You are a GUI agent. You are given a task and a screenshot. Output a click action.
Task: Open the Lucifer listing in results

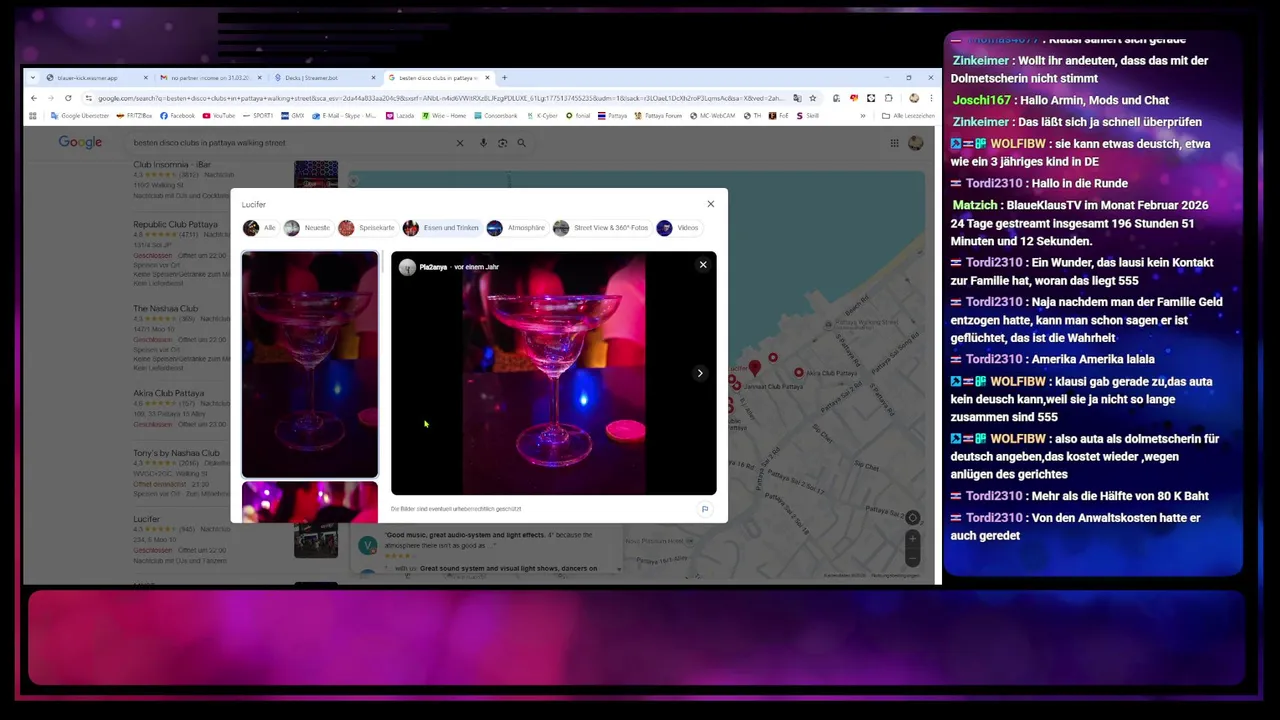pyautogui.click(x=146, y=519)
